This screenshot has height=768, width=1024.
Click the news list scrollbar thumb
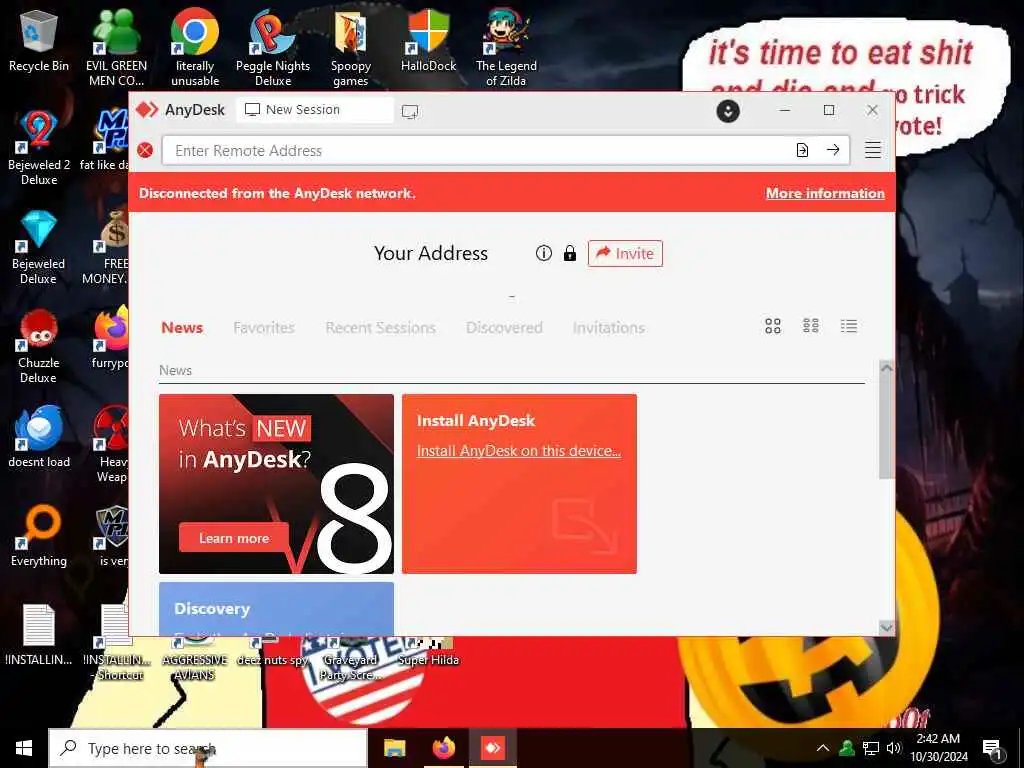coord(886,428)
